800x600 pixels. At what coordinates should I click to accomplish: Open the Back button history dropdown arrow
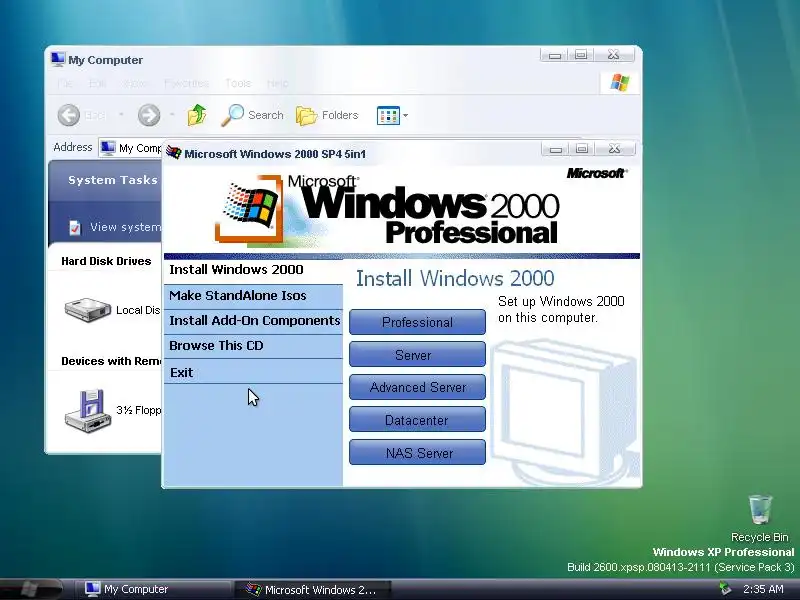pyautogui.click(x=121, y=114)
